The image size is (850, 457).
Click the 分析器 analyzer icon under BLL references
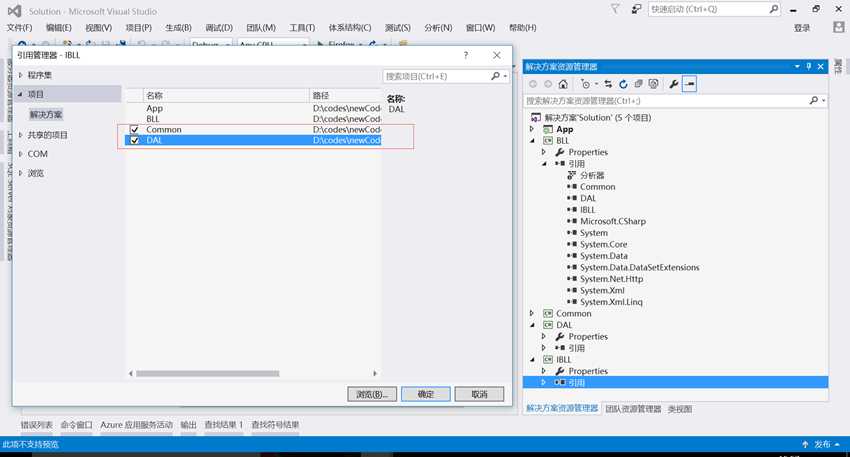pyautogui.click(x=571, y=175)
